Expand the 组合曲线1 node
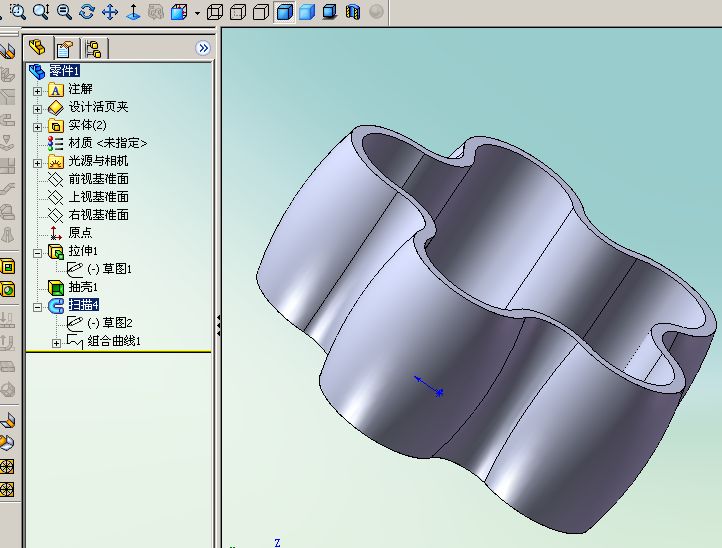 click(56, 344)
